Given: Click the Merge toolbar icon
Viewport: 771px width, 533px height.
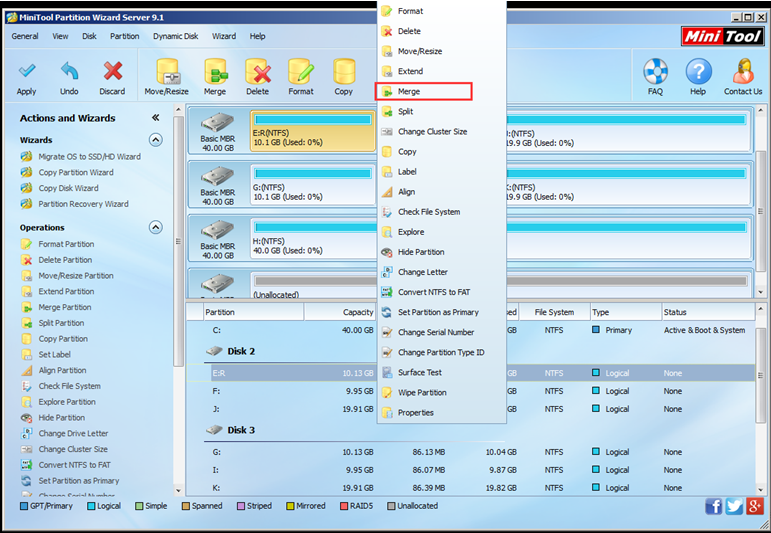Looking at the screenshot, I should pyautogui.click(x=215, y=72).
